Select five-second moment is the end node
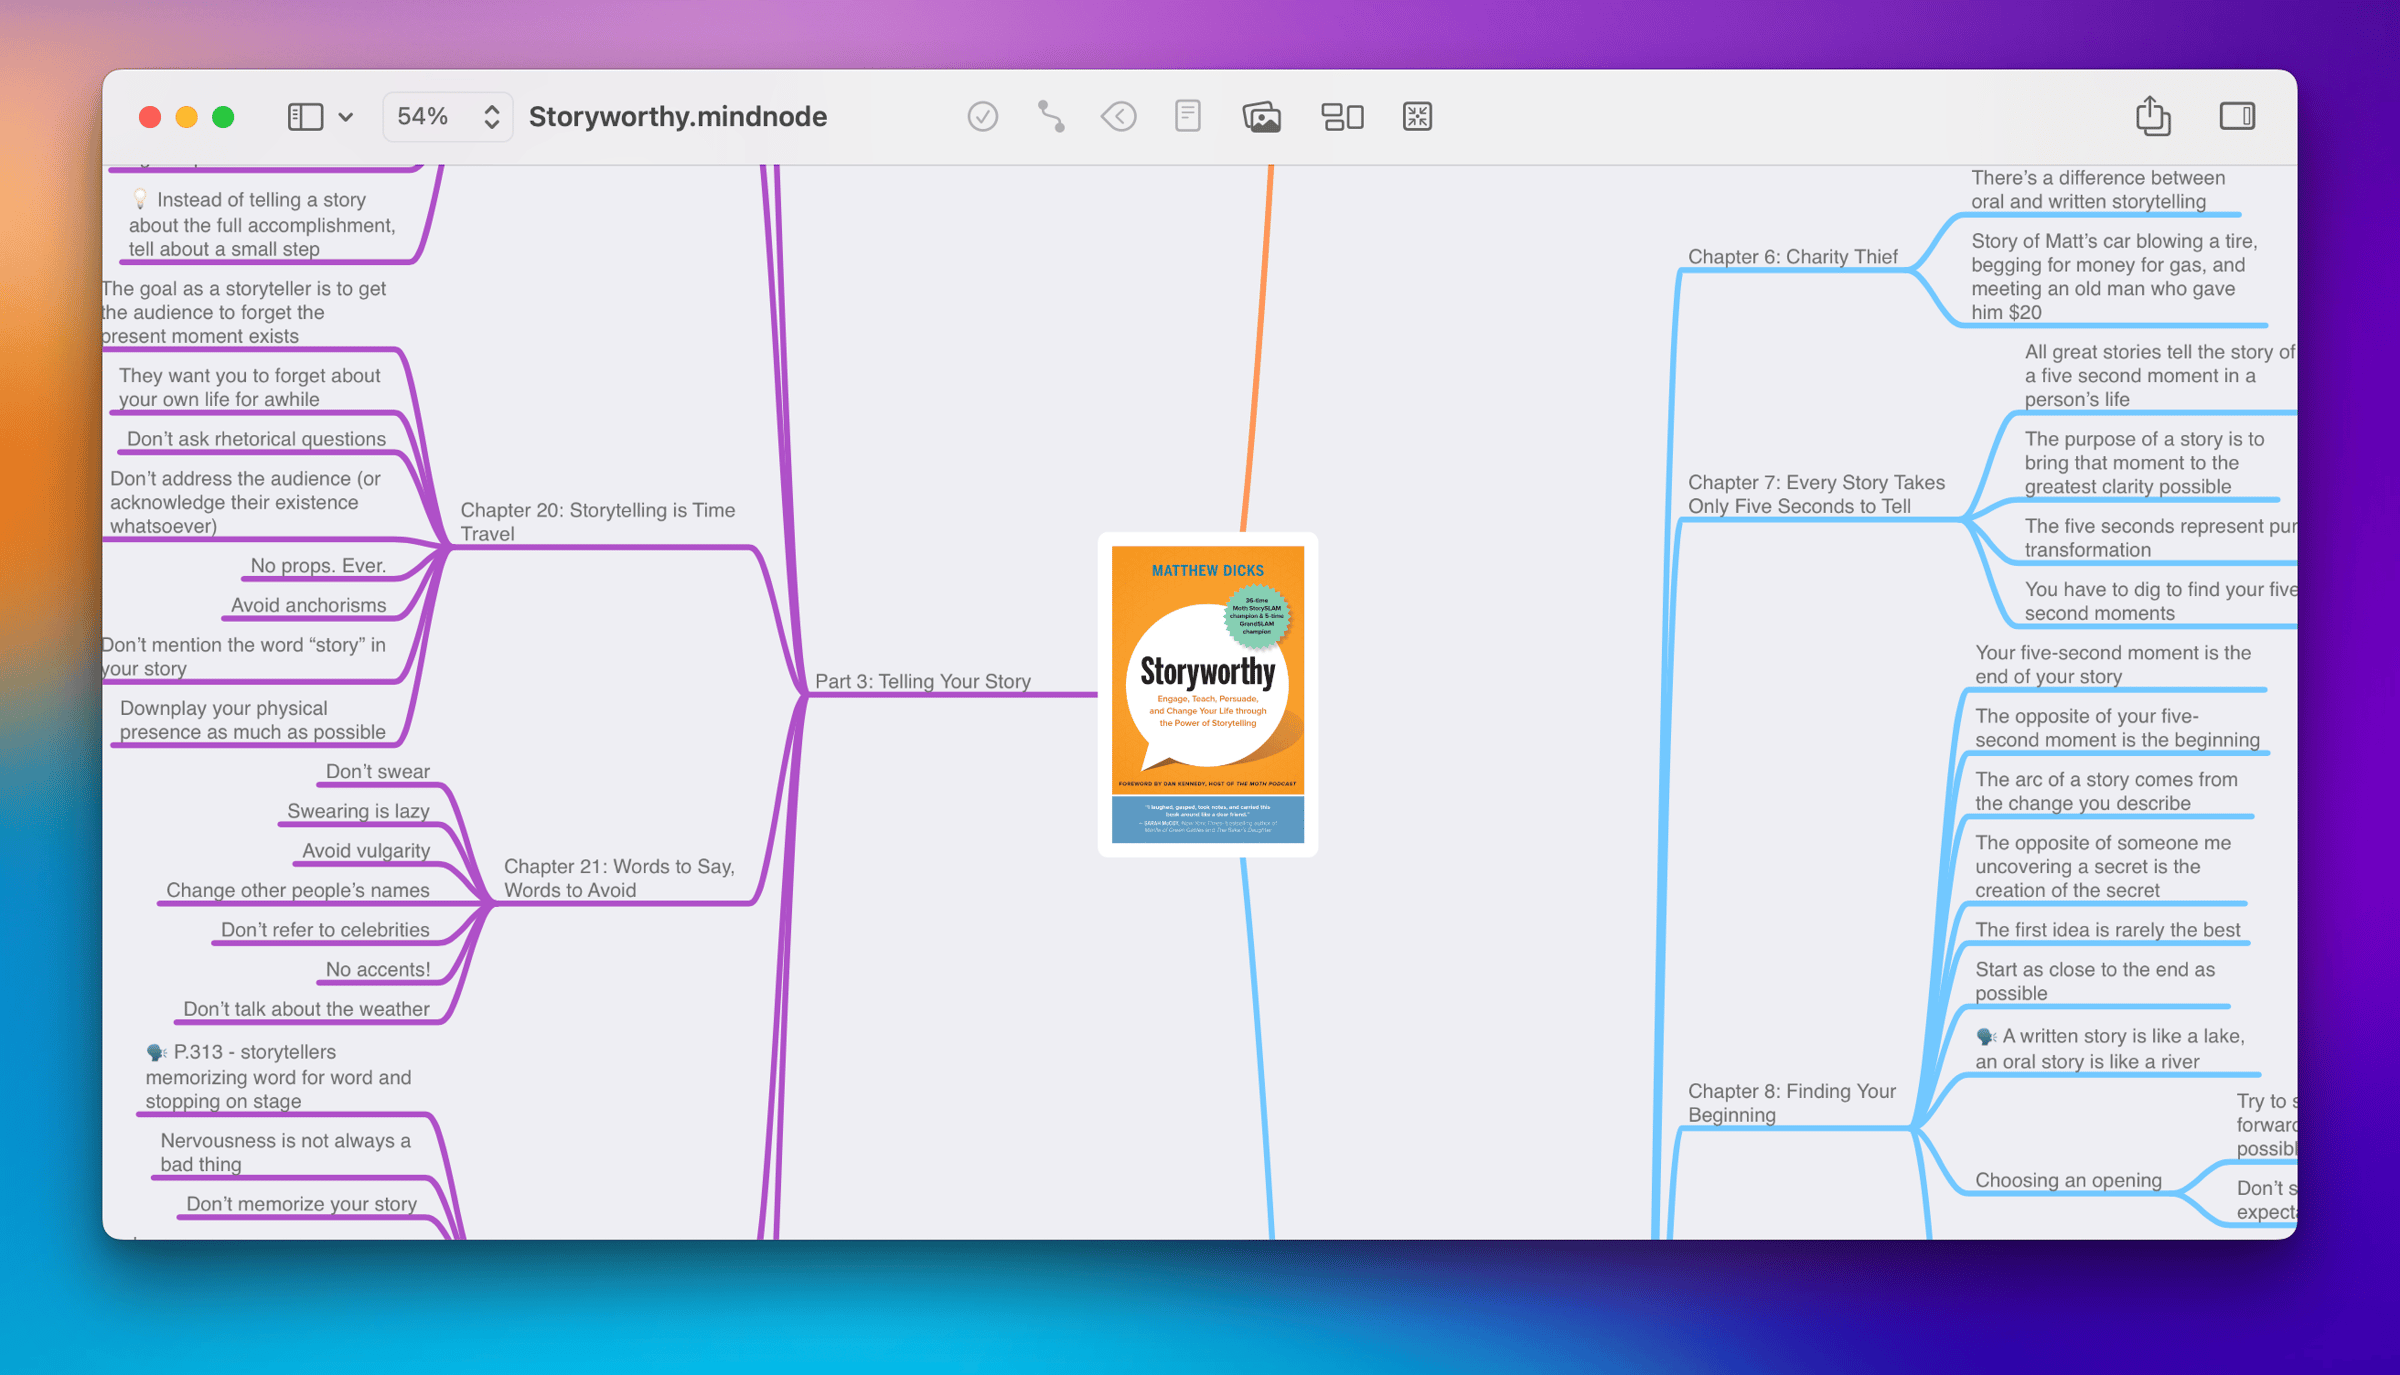The height and width of the screenshot is (1375, 2400). click(2113, 664)
